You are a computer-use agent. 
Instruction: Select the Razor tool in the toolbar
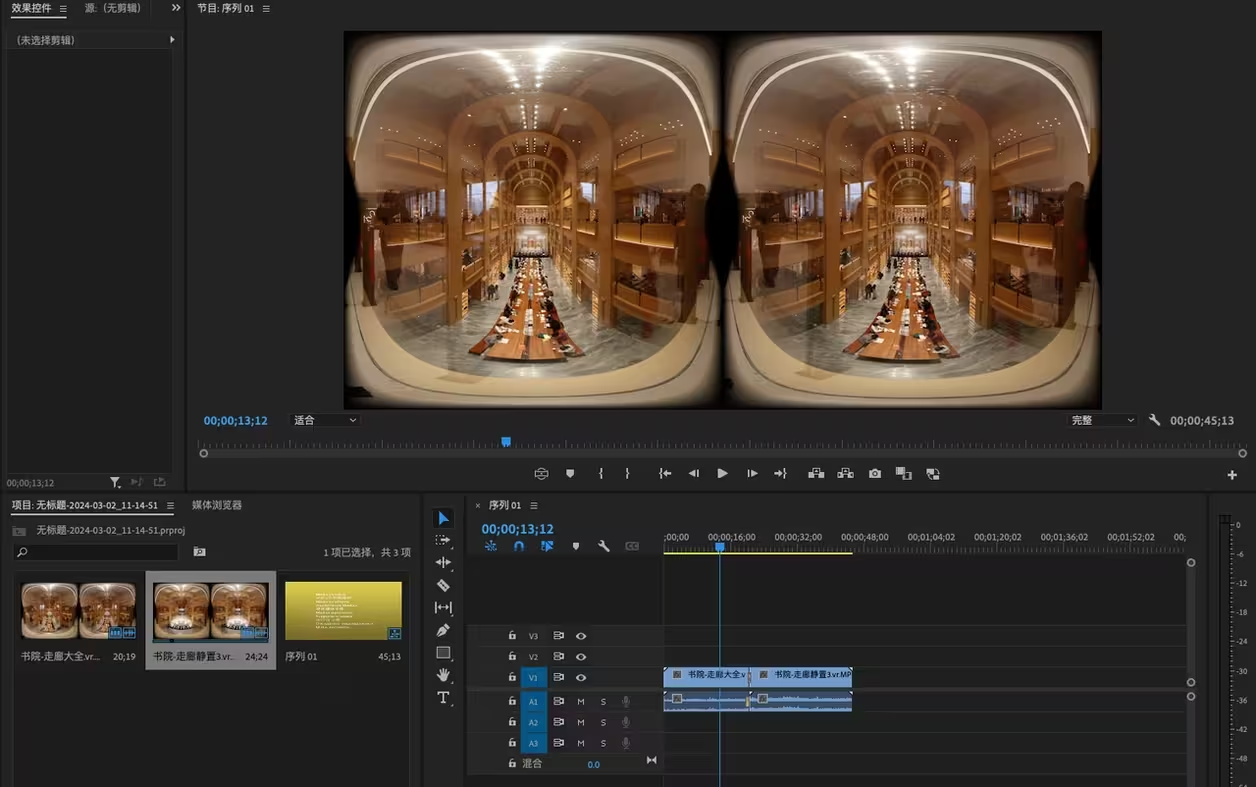(x=443, y=585)
